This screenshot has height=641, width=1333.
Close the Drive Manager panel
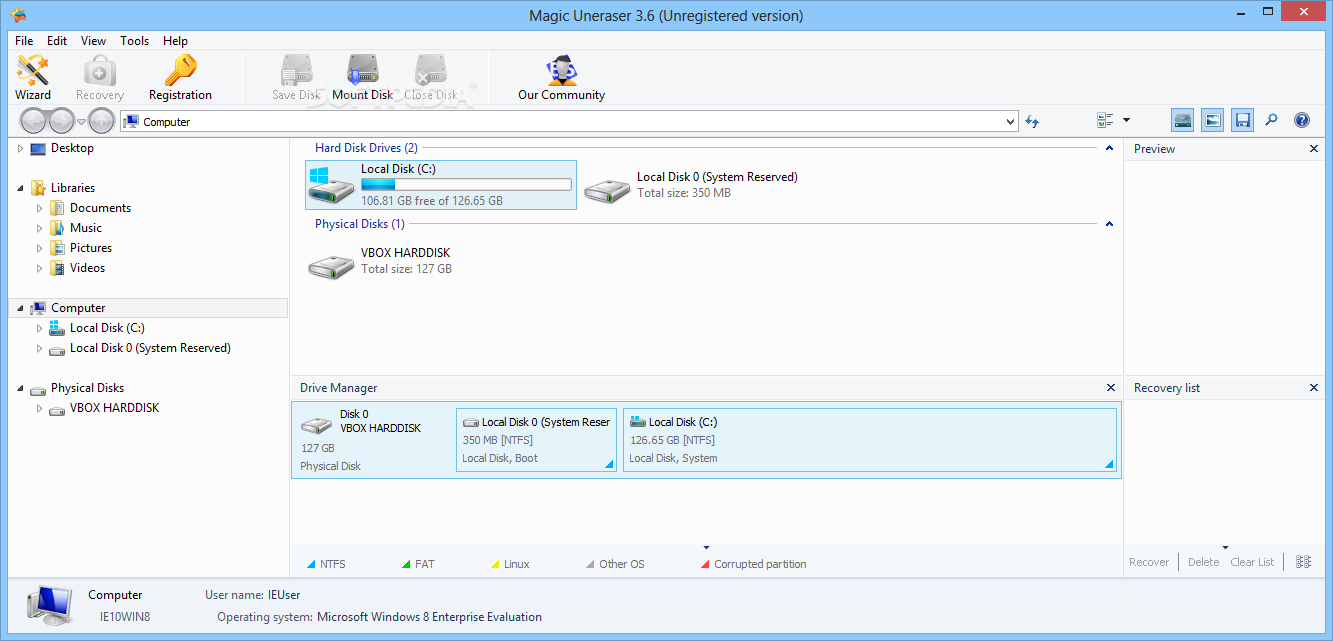tap(1111, 388)
